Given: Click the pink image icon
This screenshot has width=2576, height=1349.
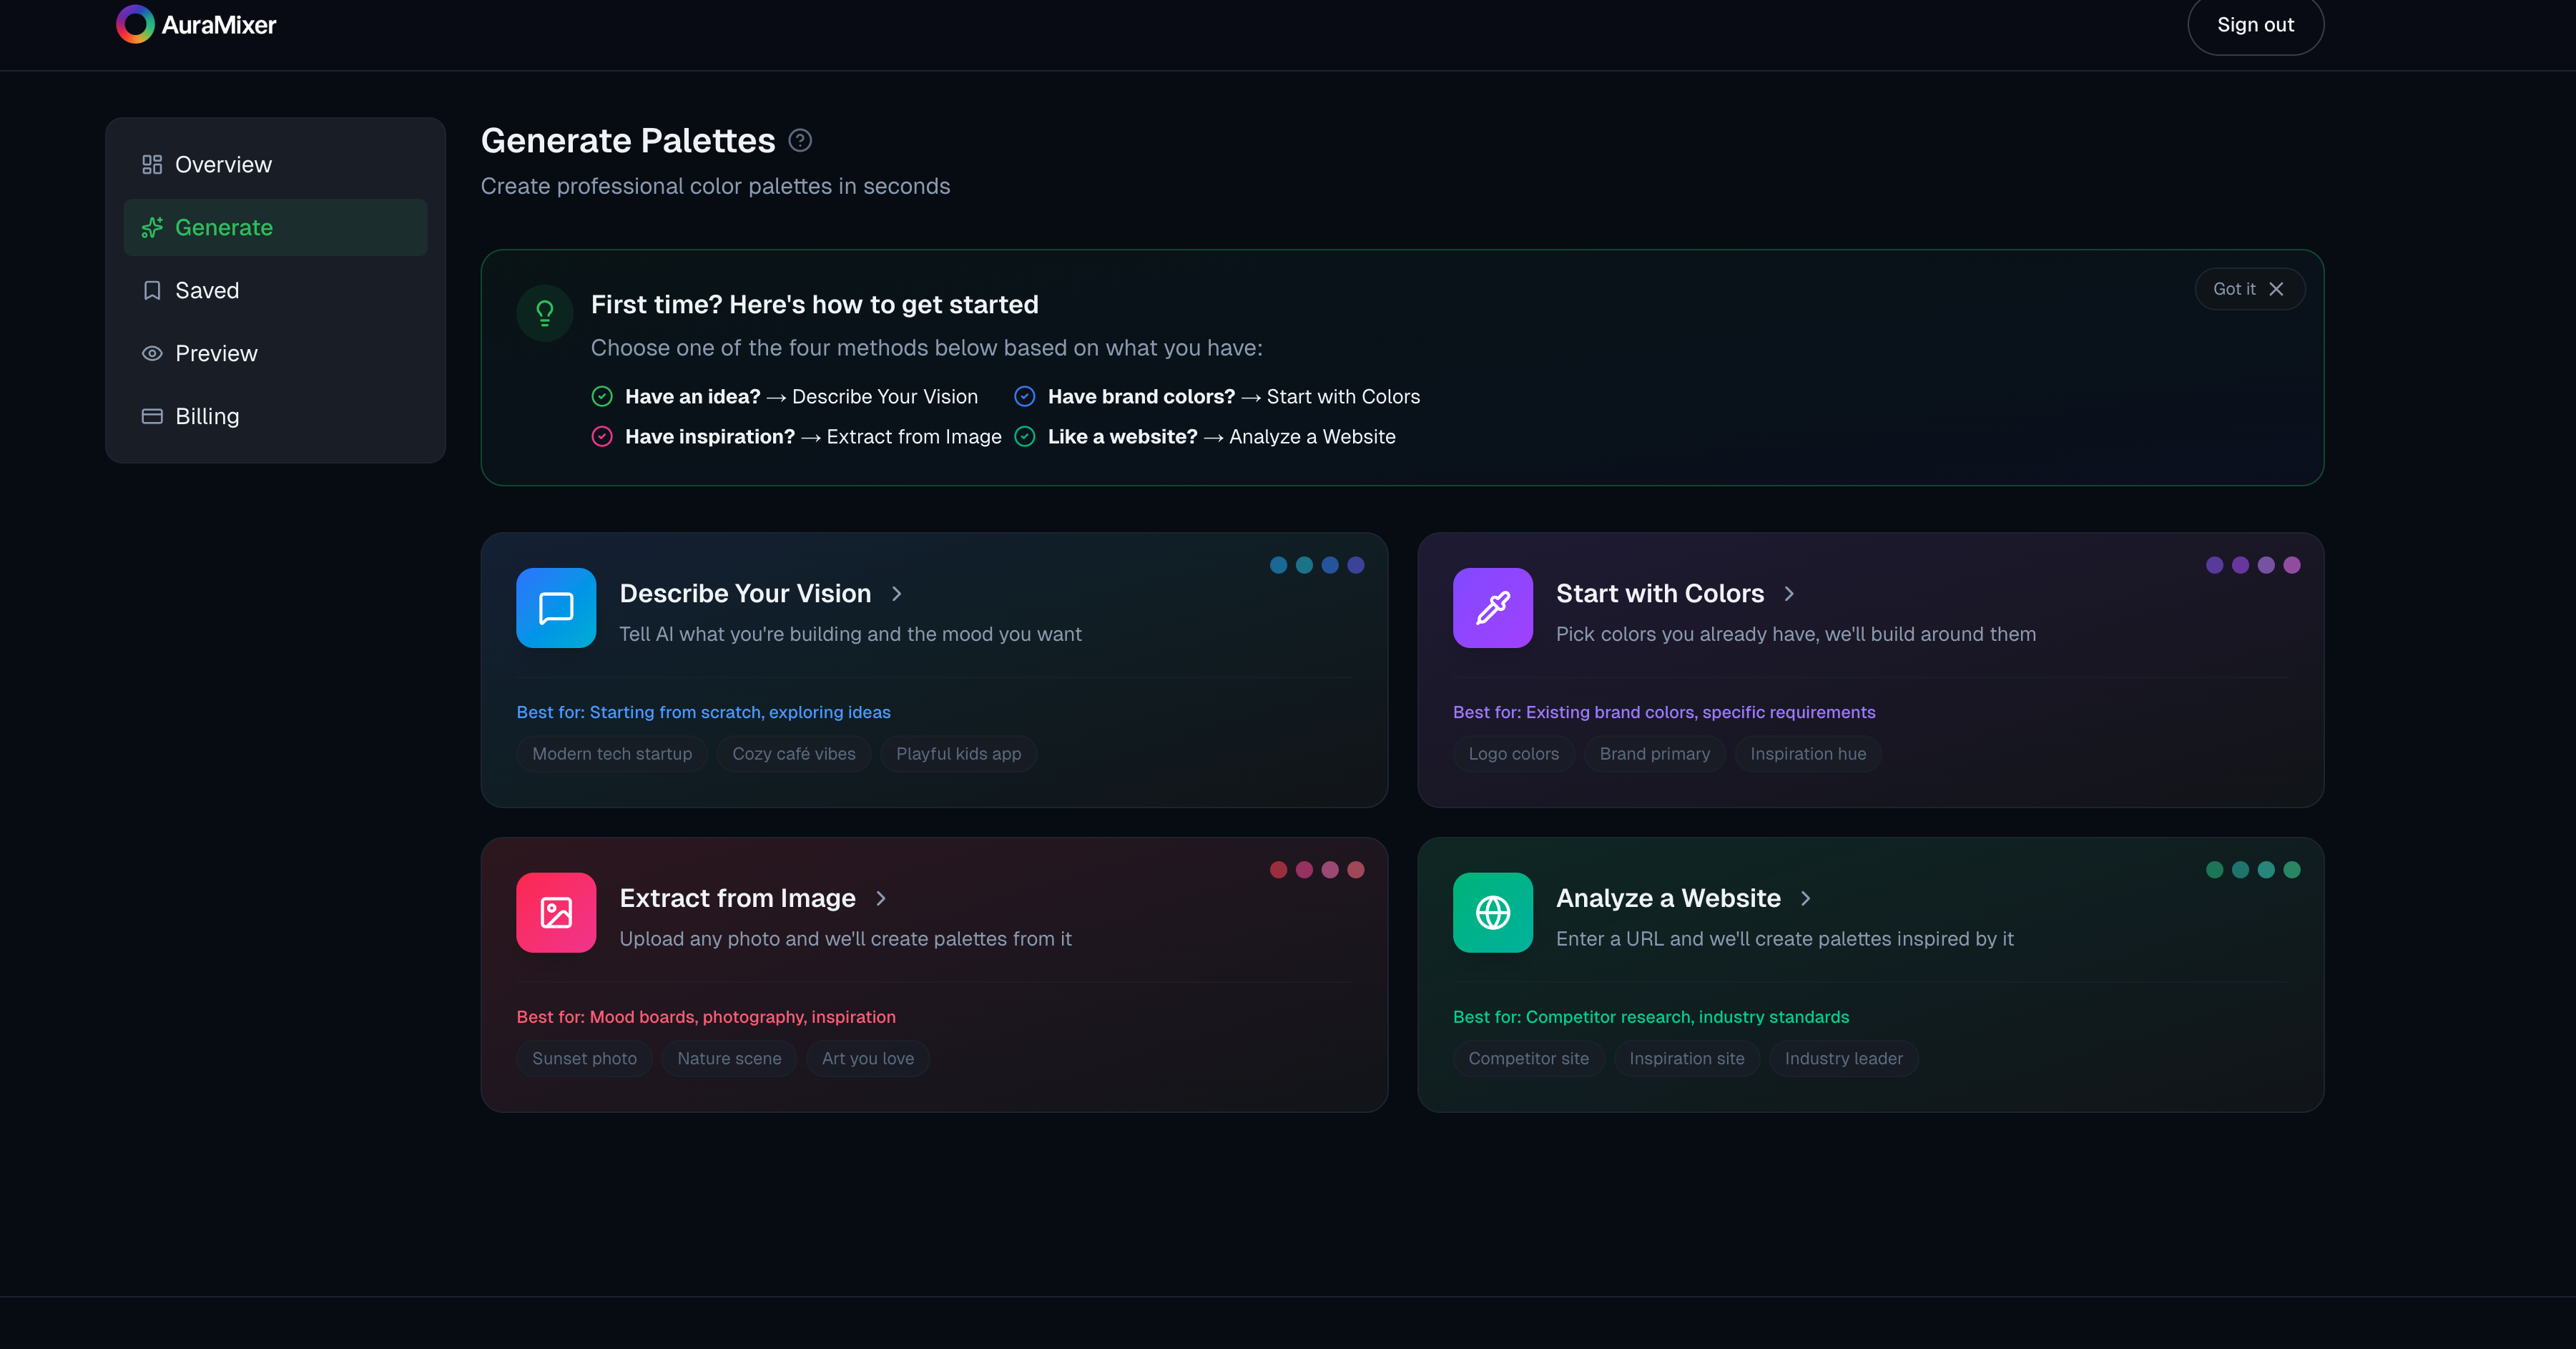Looking at the screenshot, I should pyautogui.click(x=556, y=912).
